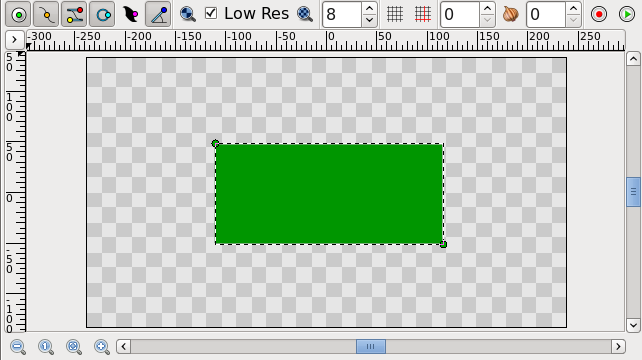Expand the side panel with the chevron button
Viewport: 642px width, 360px height.
pos(14,40)
